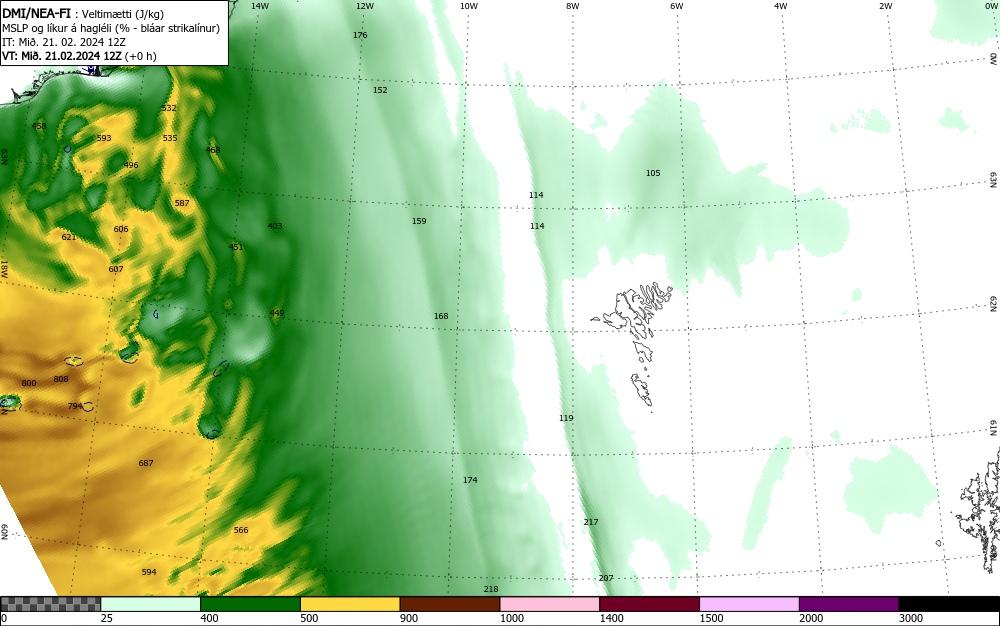
Task: Choose the dark maroon 1400–1500 legend swatch
Action: click(x=649, y=604)
